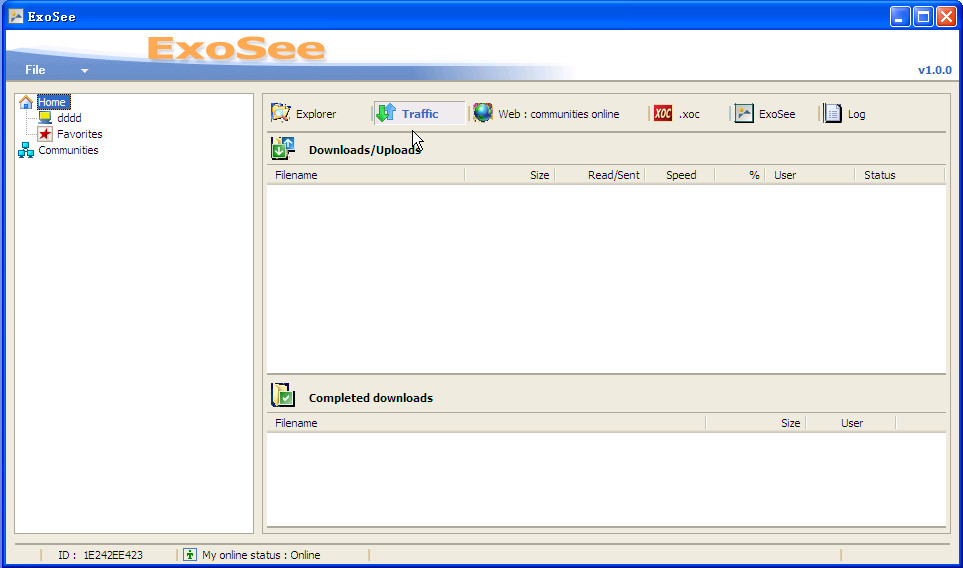Select Communities in the tree

click(x=68, y=150)
